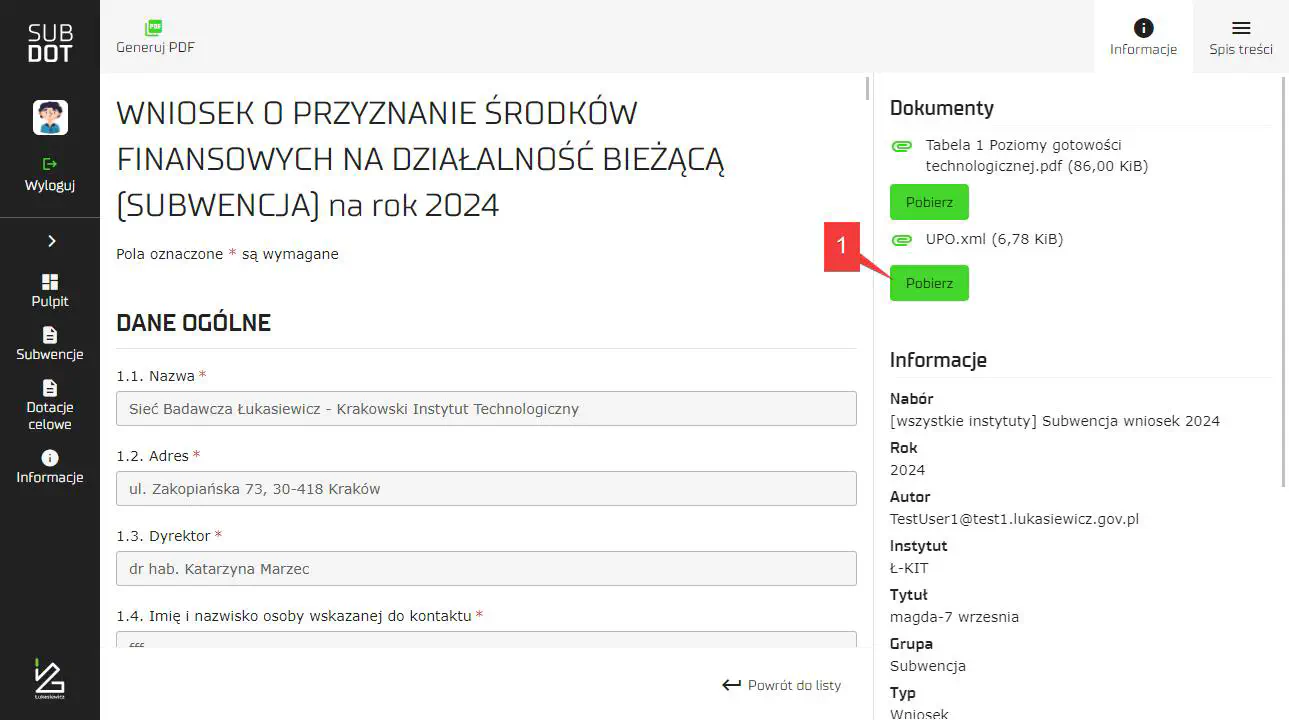The width and height of the screenshot is (1289, 720).
Task: Click the Generuj PDF icon
Action: pos(154,28)
